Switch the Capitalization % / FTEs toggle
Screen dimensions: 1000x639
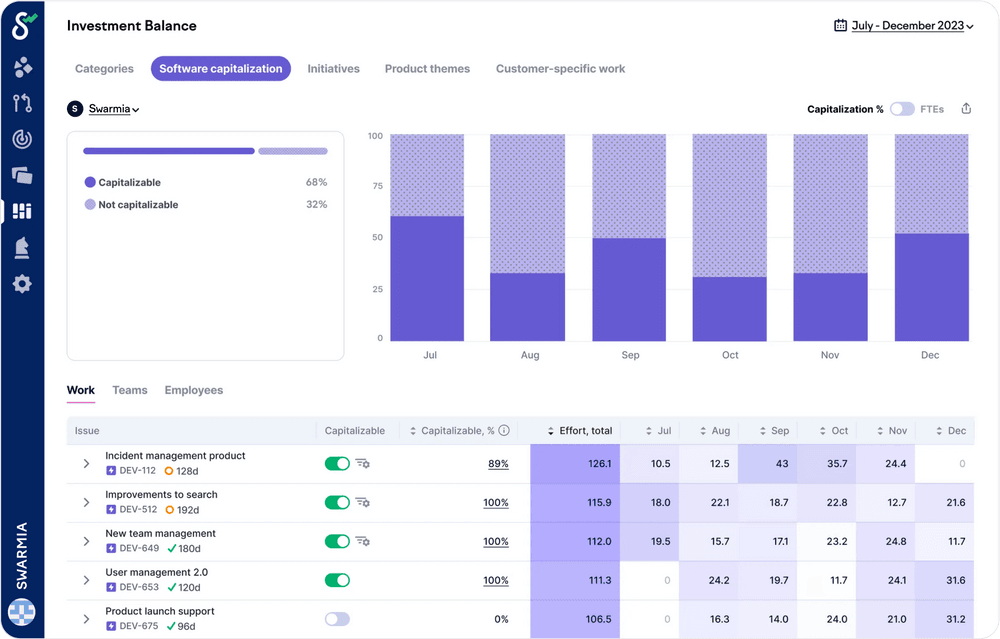pyautogui.click(x=902, y=109)
